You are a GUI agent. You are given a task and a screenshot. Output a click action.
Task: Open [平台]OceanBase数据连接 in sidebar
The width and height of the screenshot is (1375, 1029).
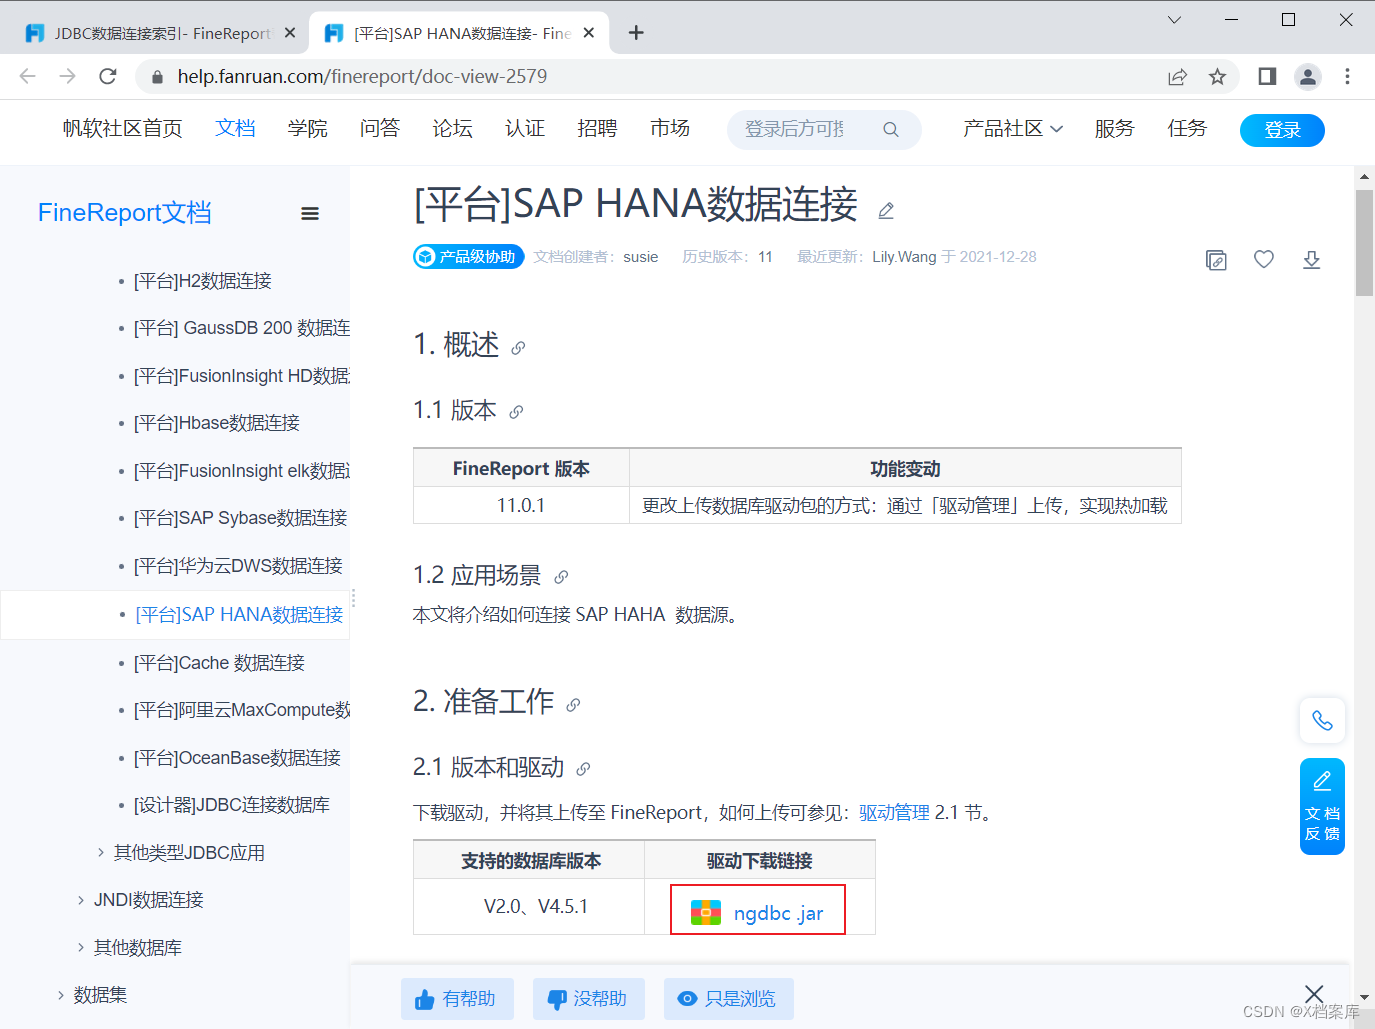pos(237,758)
